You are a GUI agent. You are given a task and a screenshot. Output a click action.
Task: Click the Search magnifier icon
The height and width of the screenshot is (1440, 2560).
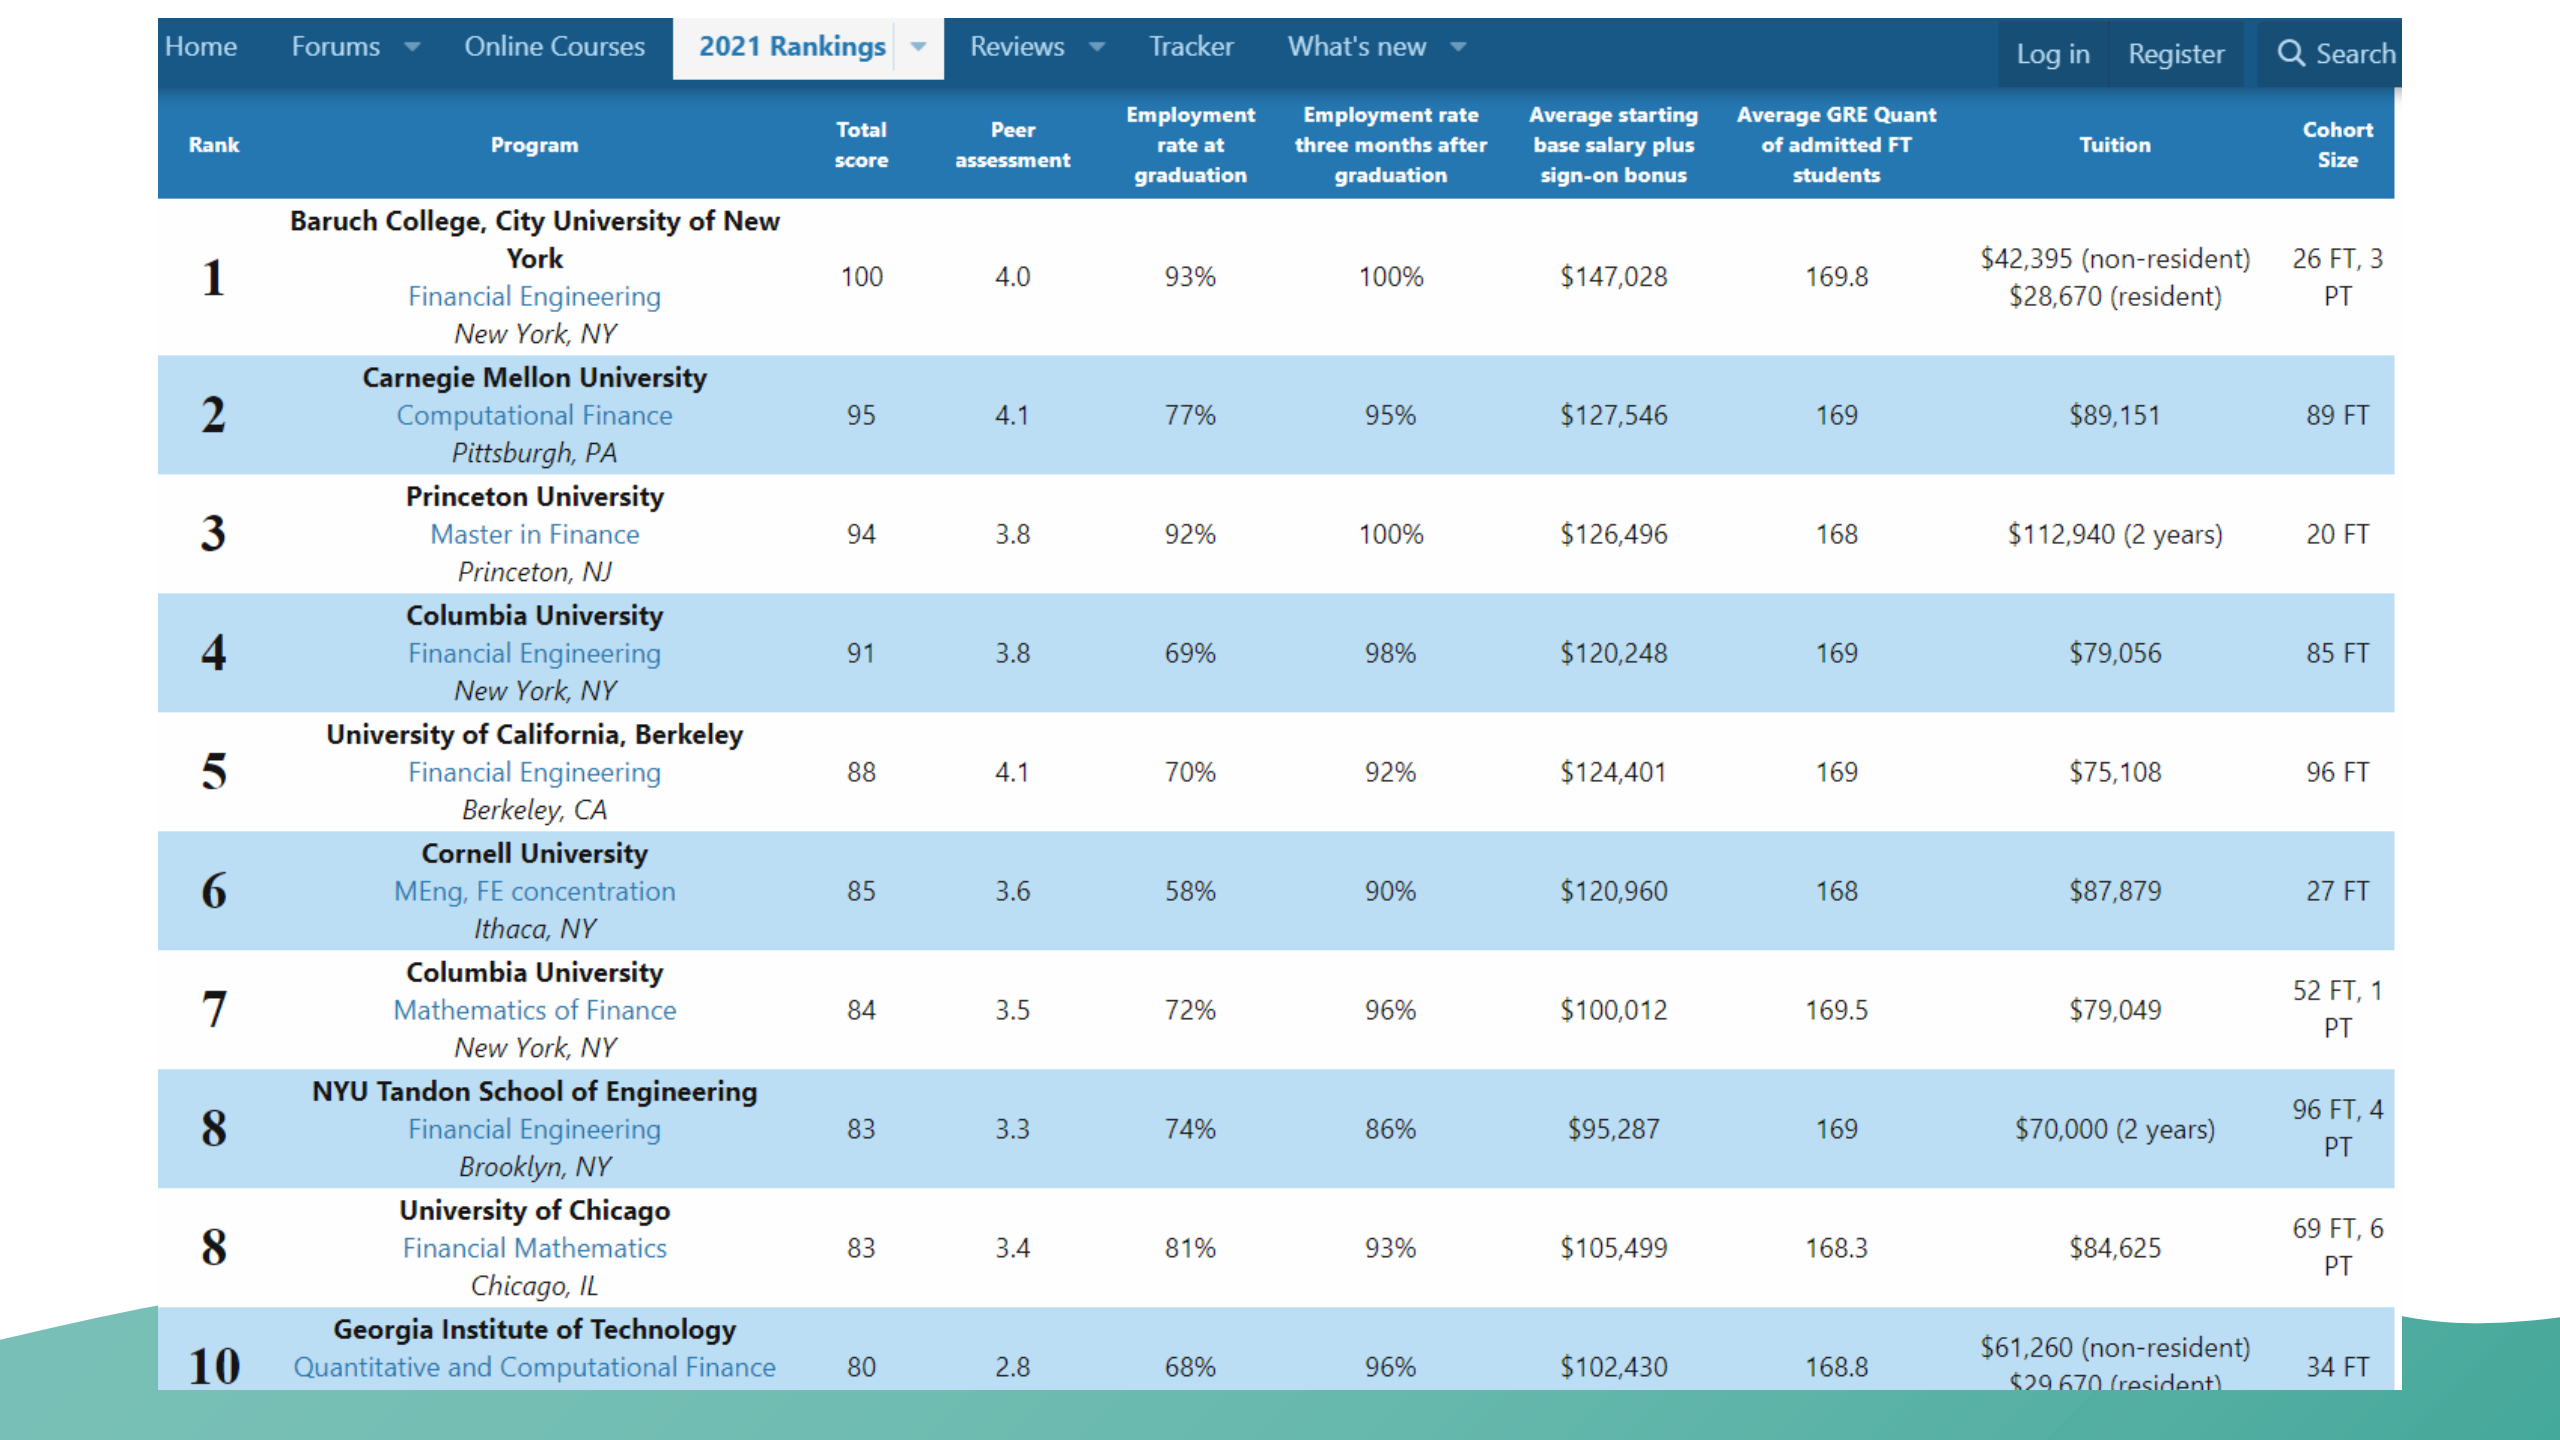tap(2291, 53)
